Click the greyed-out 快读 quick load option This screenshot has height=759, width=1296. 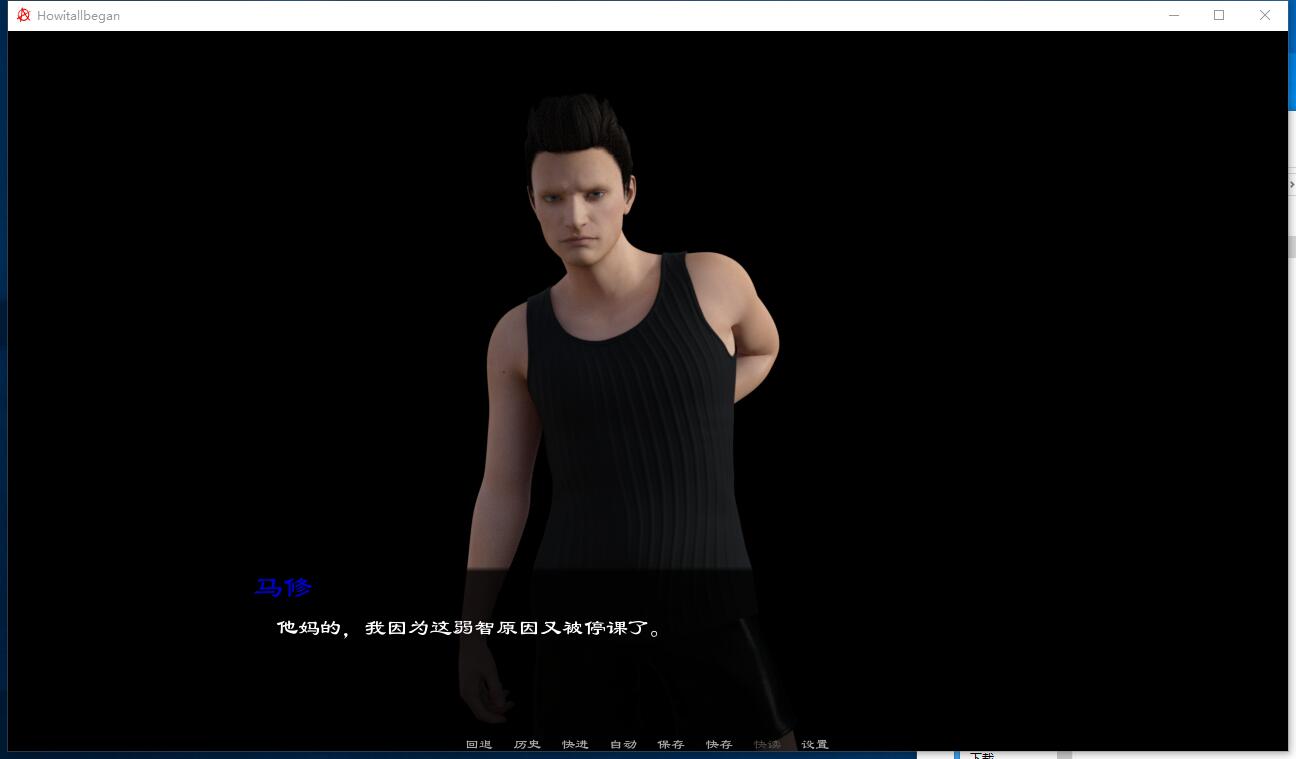(767, 744)
